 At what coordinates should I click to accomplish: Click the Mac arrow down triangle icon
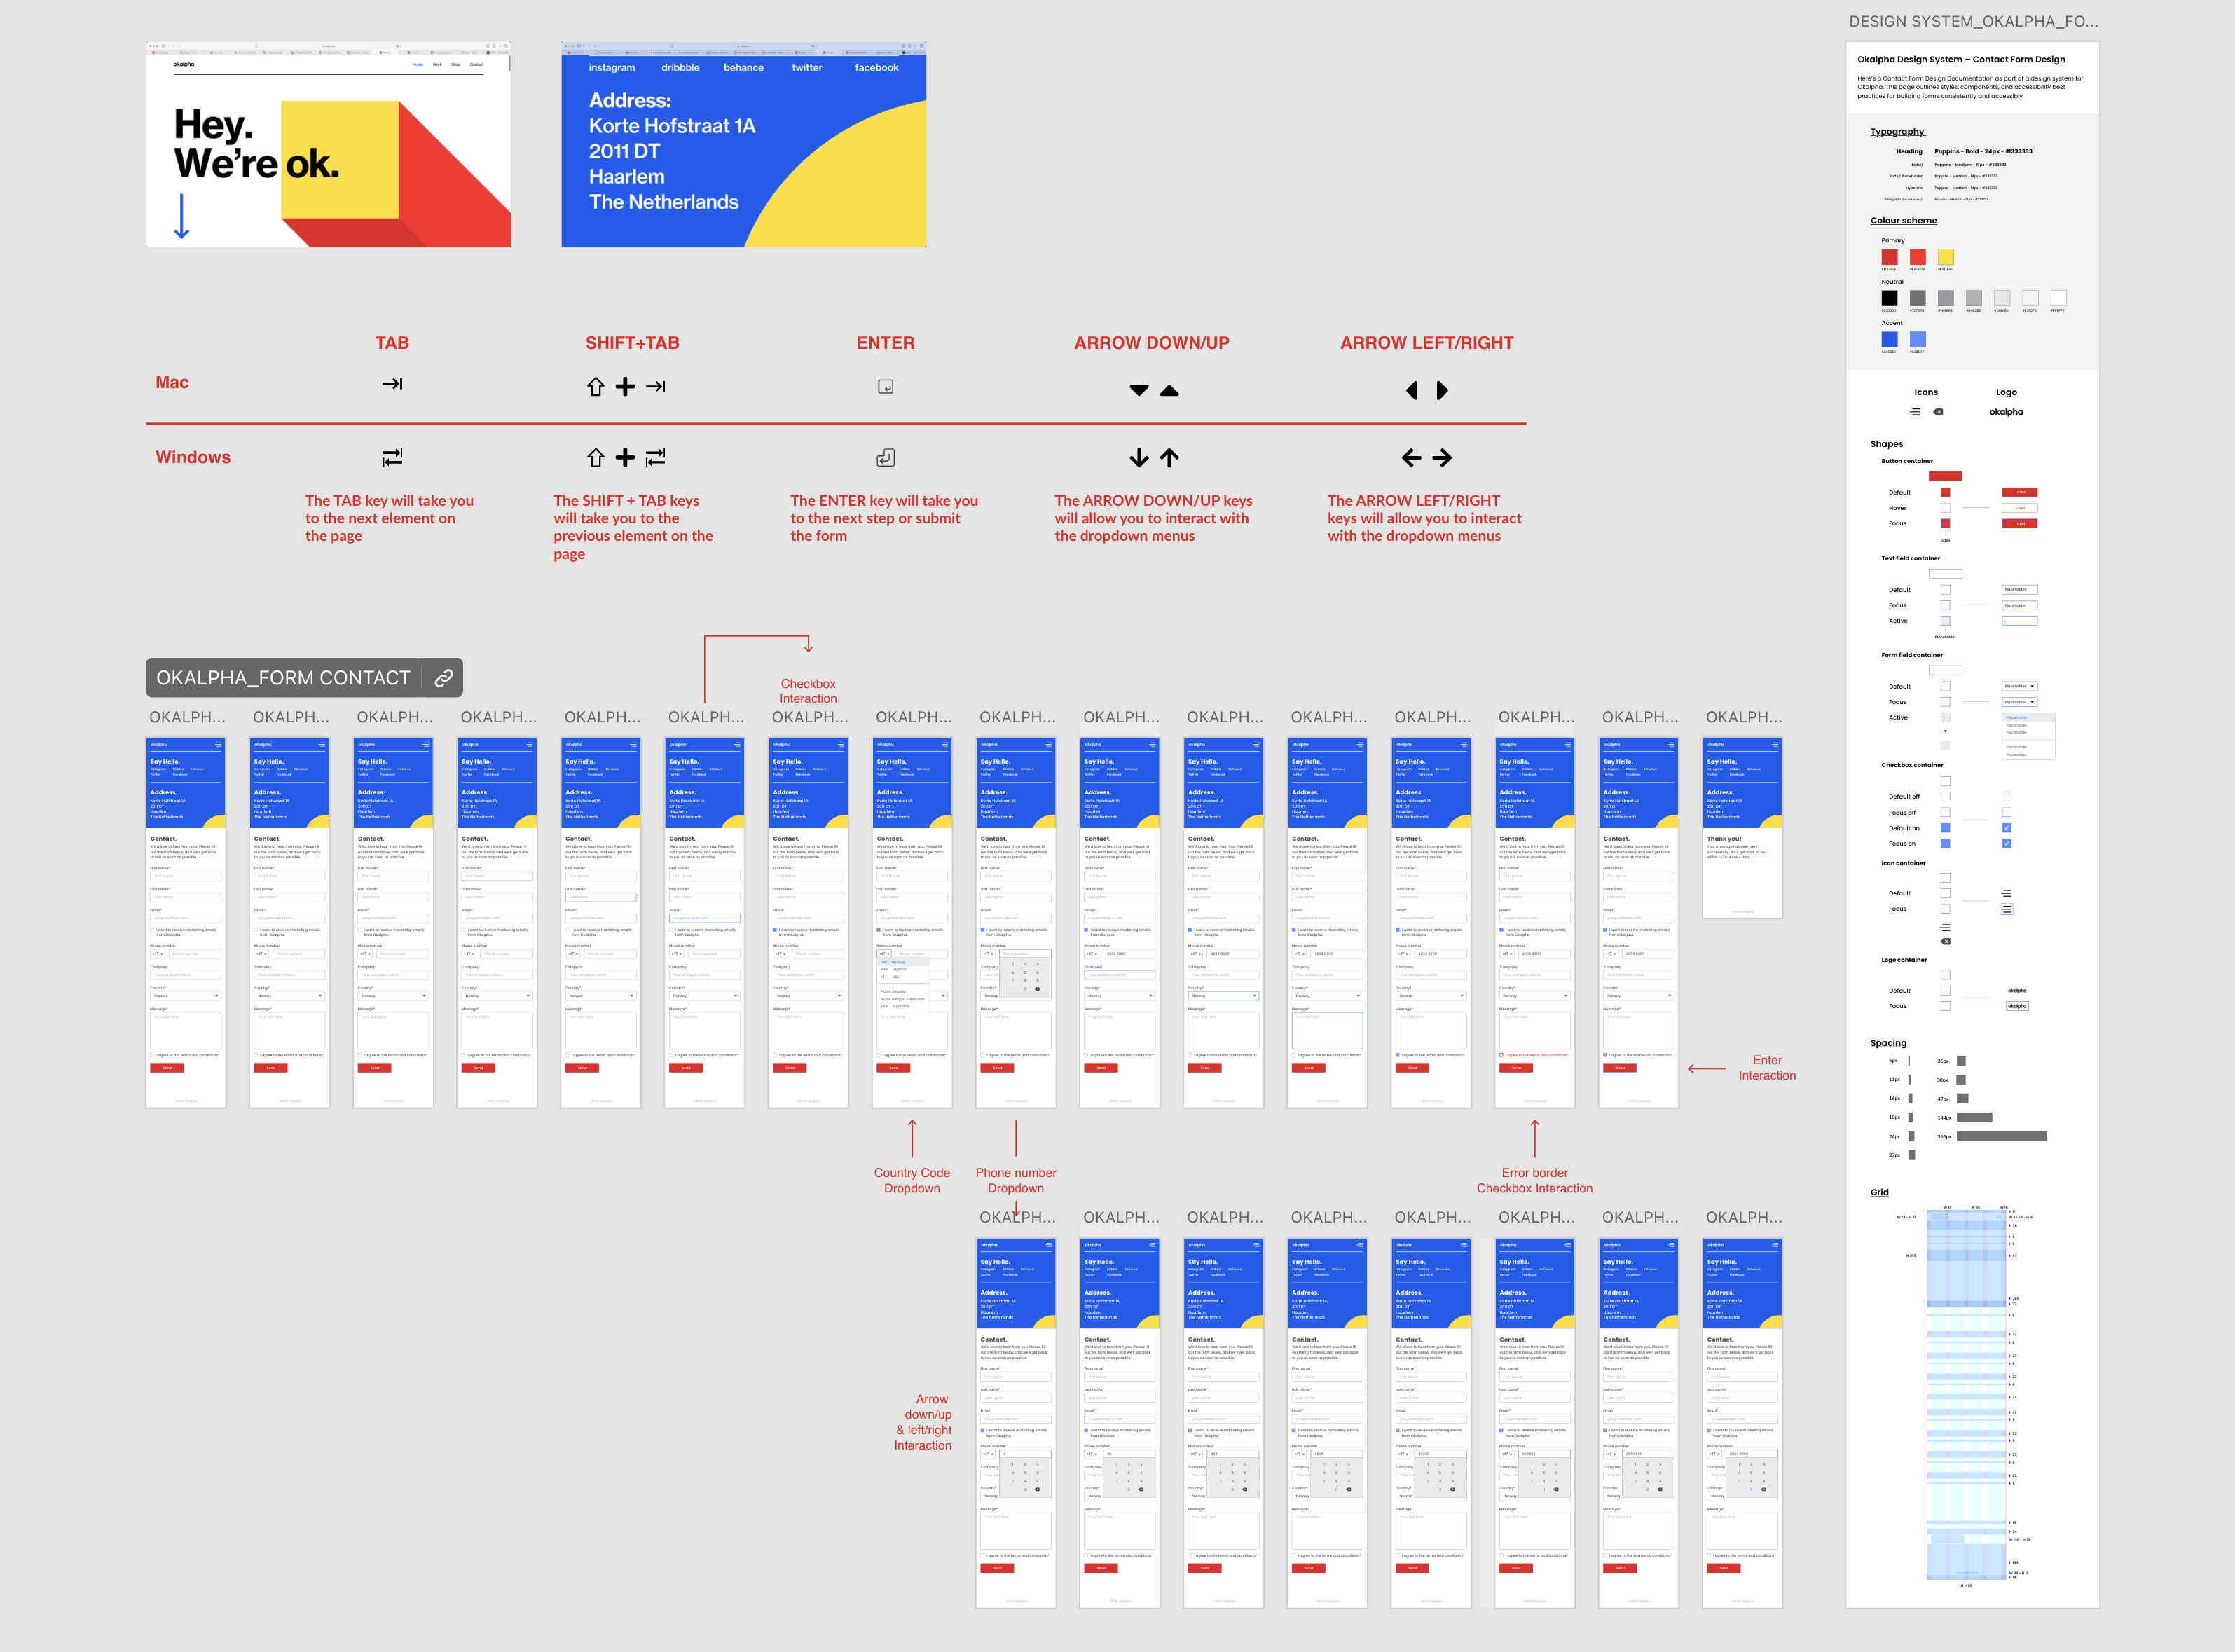(x=1138, y=390)
